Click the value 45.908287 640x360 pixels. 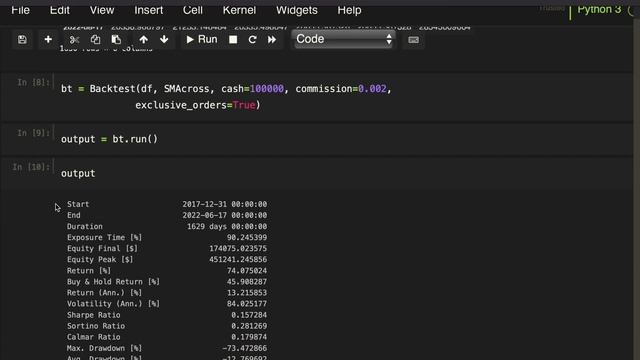pos(247,282)
